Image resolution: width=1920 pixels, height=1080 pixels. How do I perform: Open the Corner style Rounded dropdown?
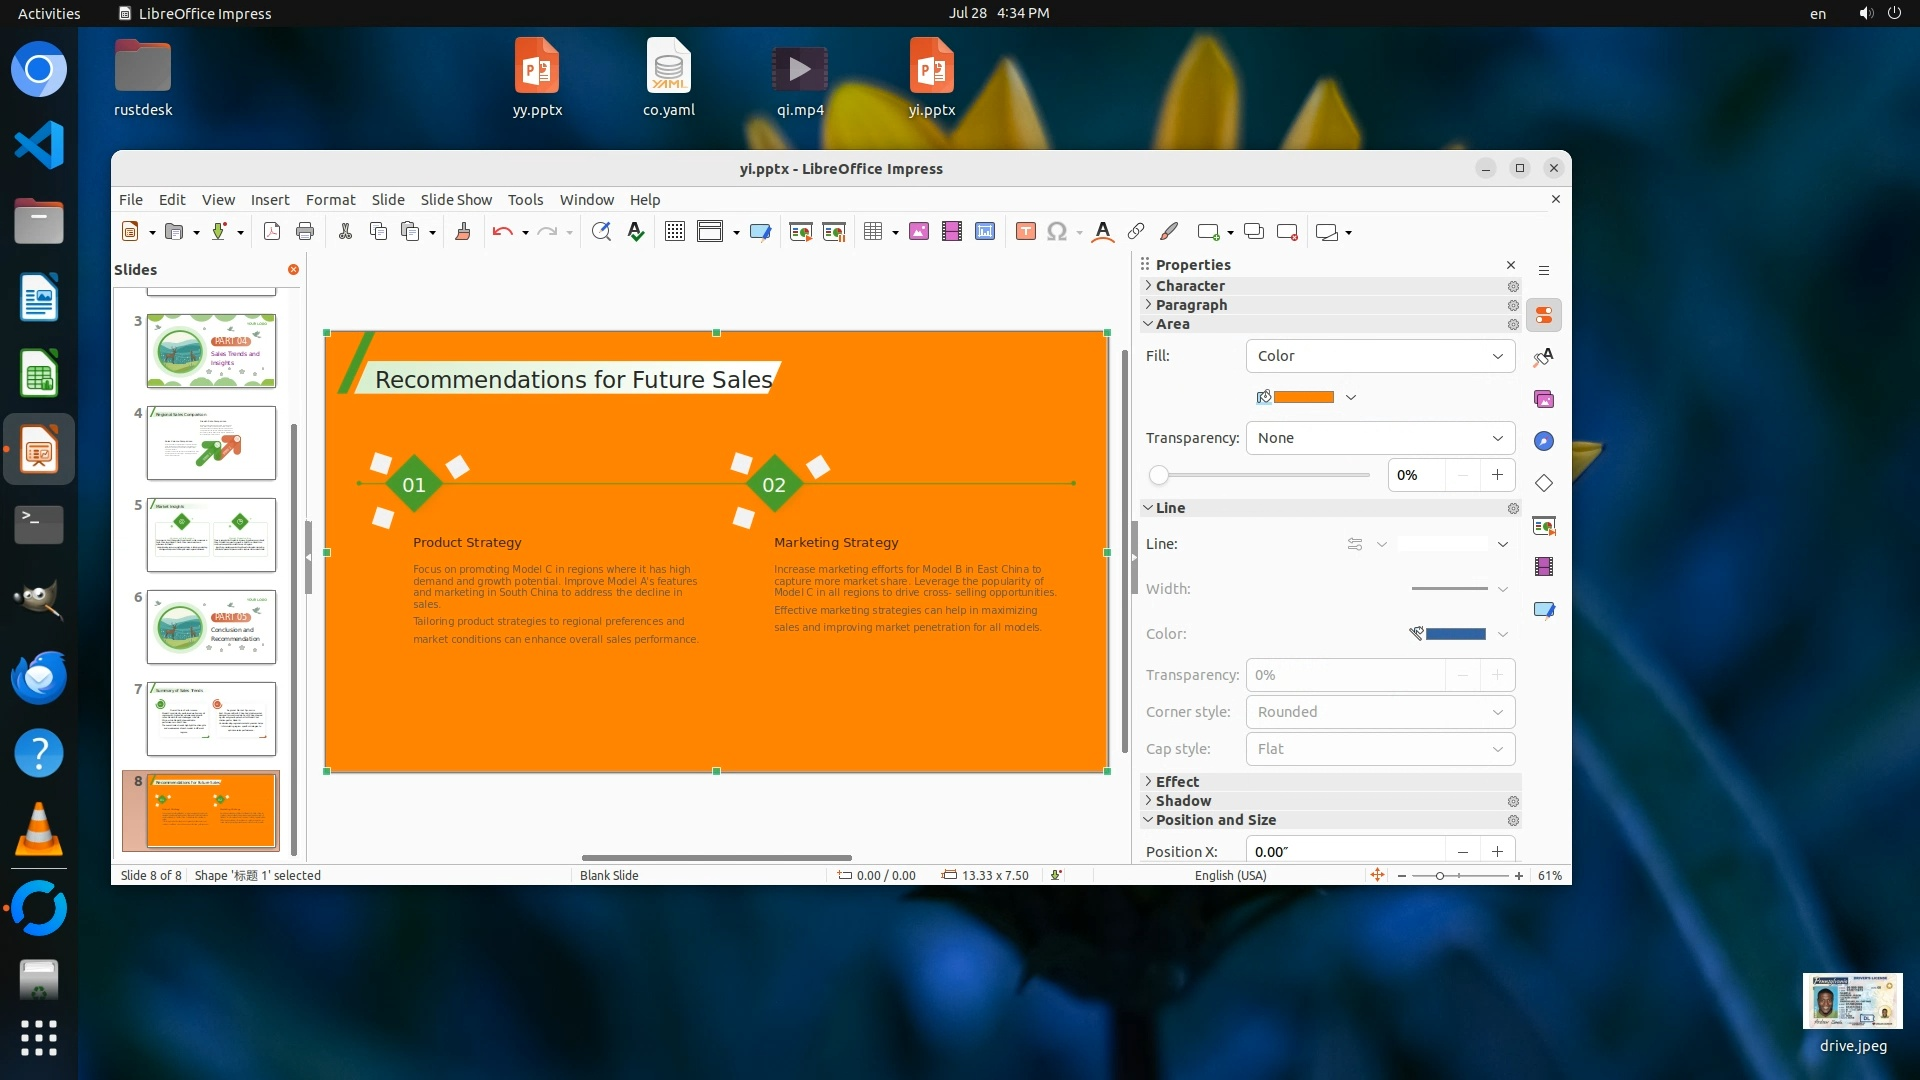pos(1380,712)
